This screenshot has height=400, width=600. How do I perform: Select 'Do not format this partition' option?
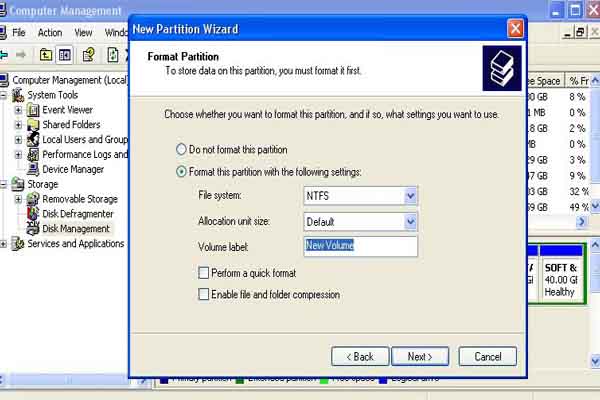pos(181,149)
